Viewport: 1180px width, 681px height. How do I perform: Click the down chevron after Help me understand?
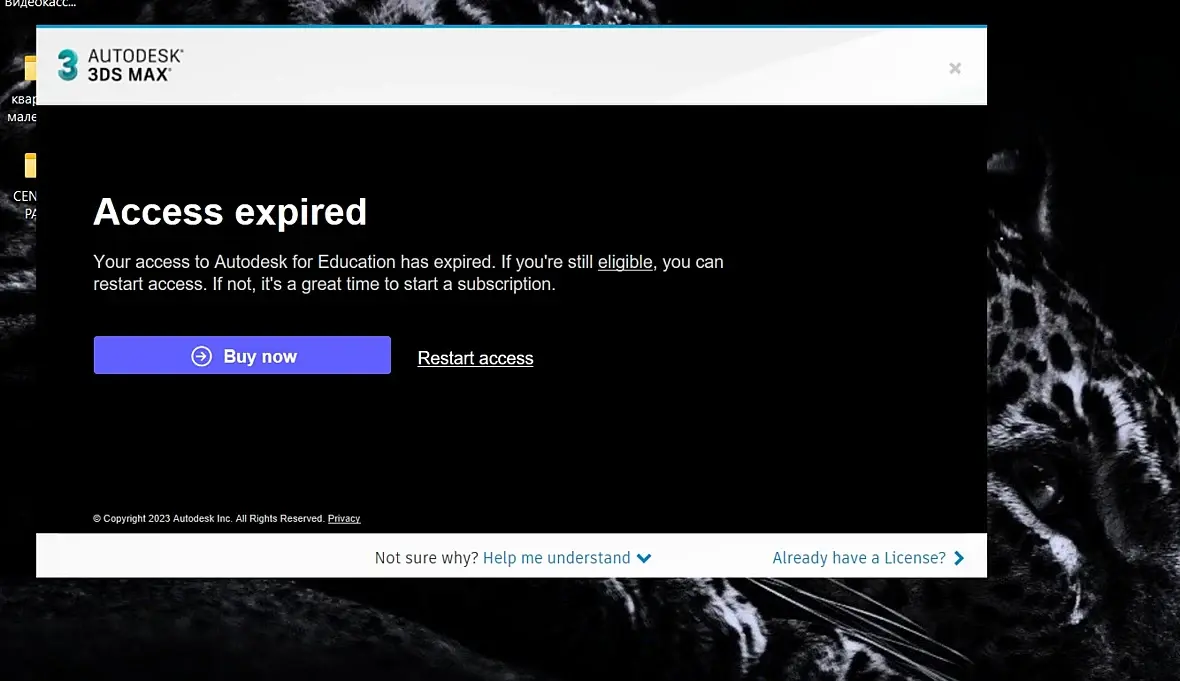pyautogui.click(x=644, y=558)
